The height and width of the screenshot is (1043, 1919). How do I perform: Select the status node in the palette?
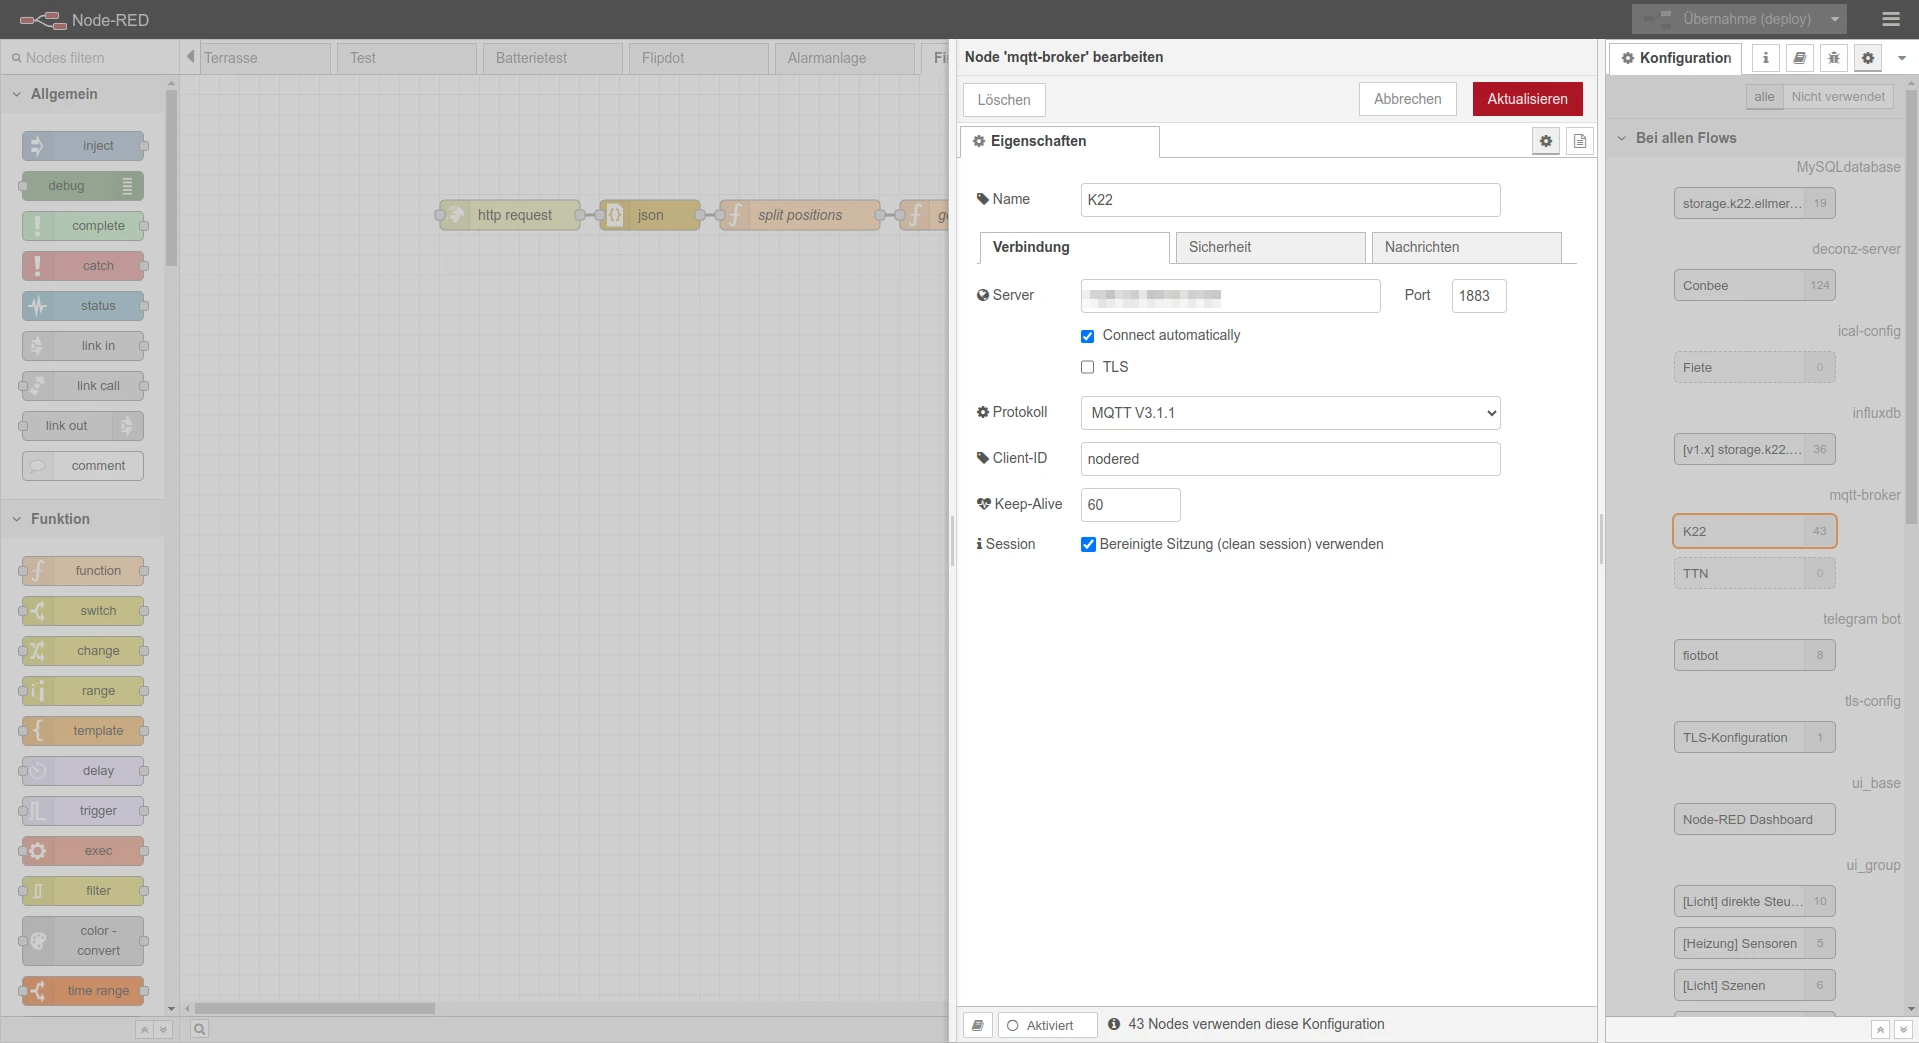83,306
